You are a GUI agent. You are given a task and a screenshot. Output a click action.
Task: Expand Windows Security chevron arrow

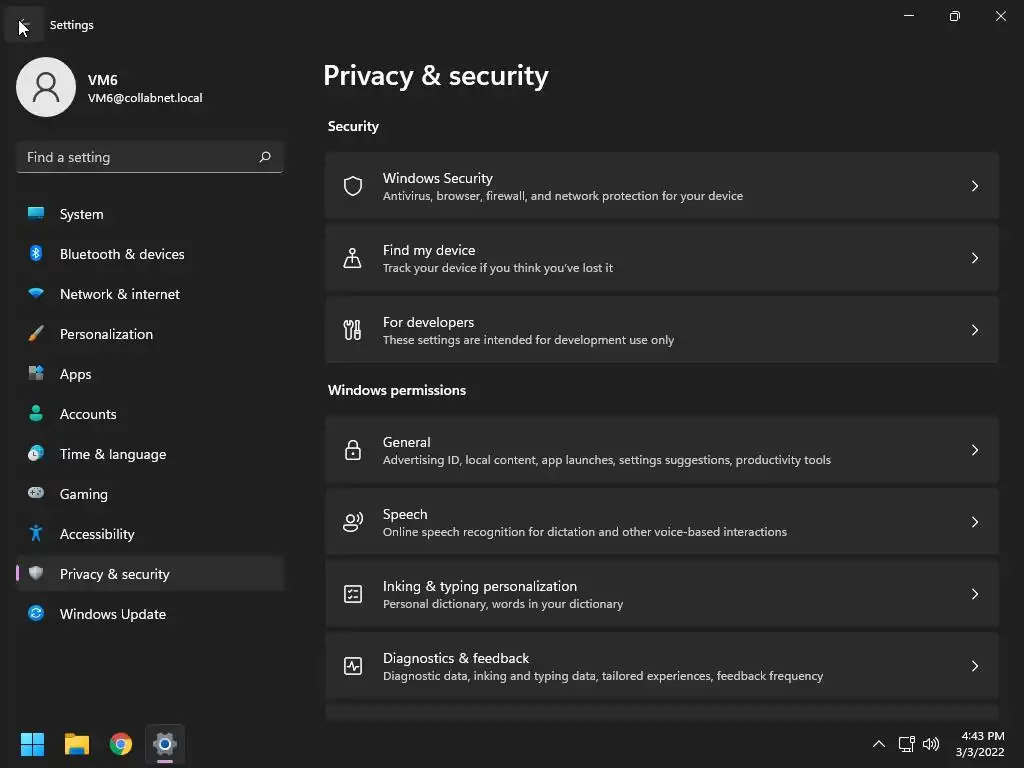pos(975,186)
